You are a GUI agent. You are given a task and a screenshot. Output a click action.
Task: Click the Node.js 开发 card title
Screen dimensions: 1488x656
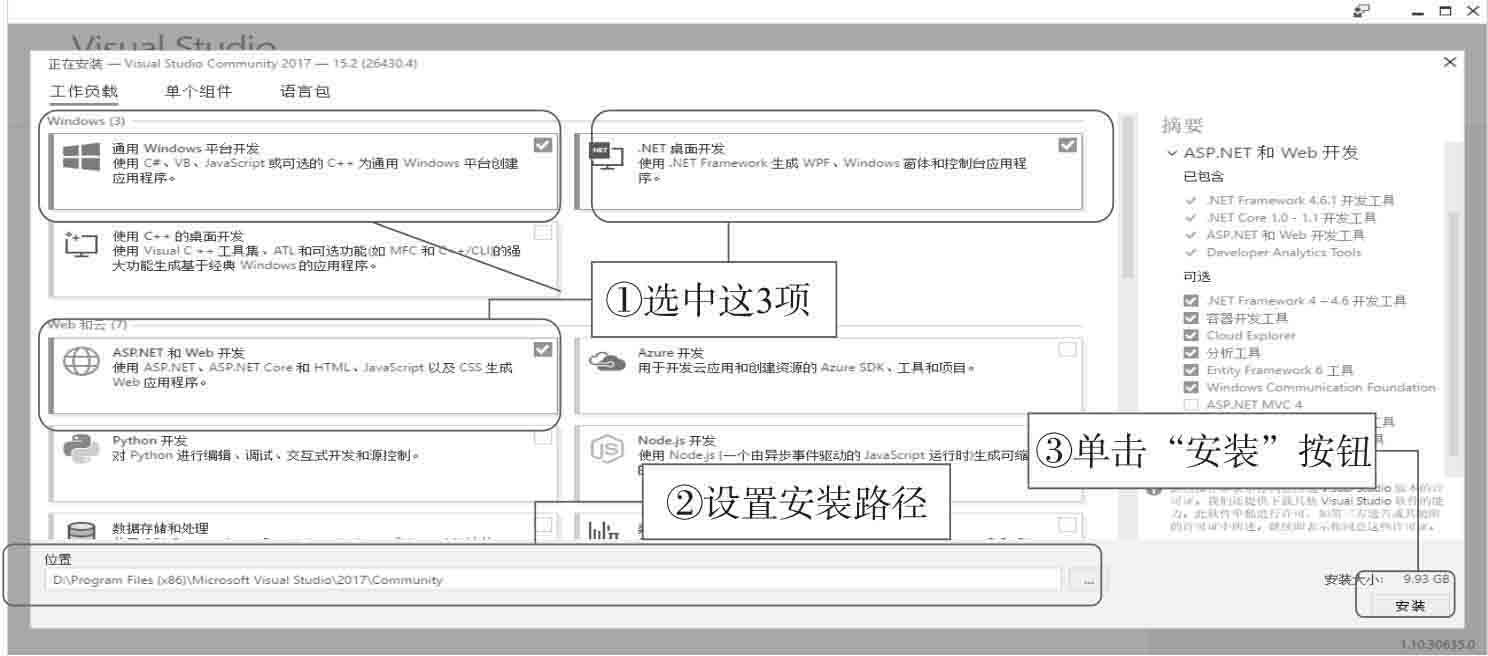pyautogui.click(x=677, y=440)
